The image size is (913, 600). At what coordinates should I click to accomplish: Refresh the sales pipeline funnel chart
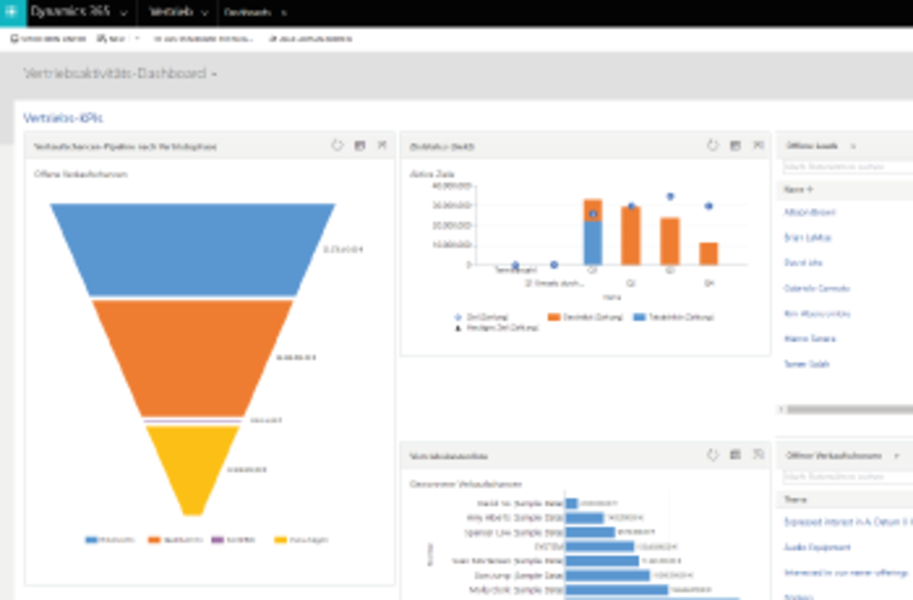tap(337, 146)
